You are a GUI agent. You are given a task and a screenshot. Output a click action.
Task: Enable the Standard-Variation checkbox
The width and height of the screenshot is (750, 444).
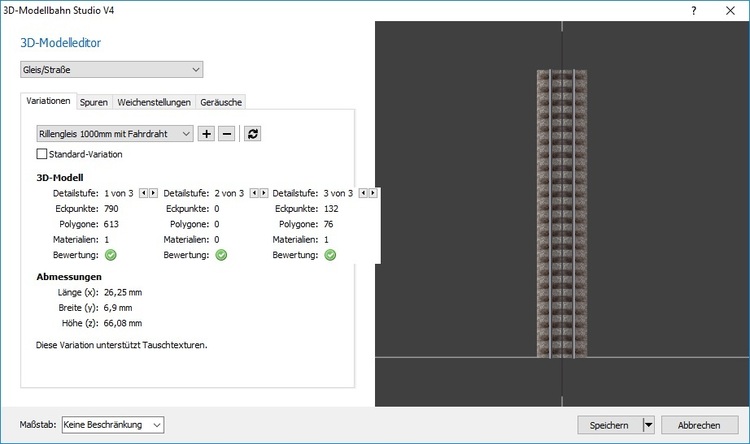point(42,154)
